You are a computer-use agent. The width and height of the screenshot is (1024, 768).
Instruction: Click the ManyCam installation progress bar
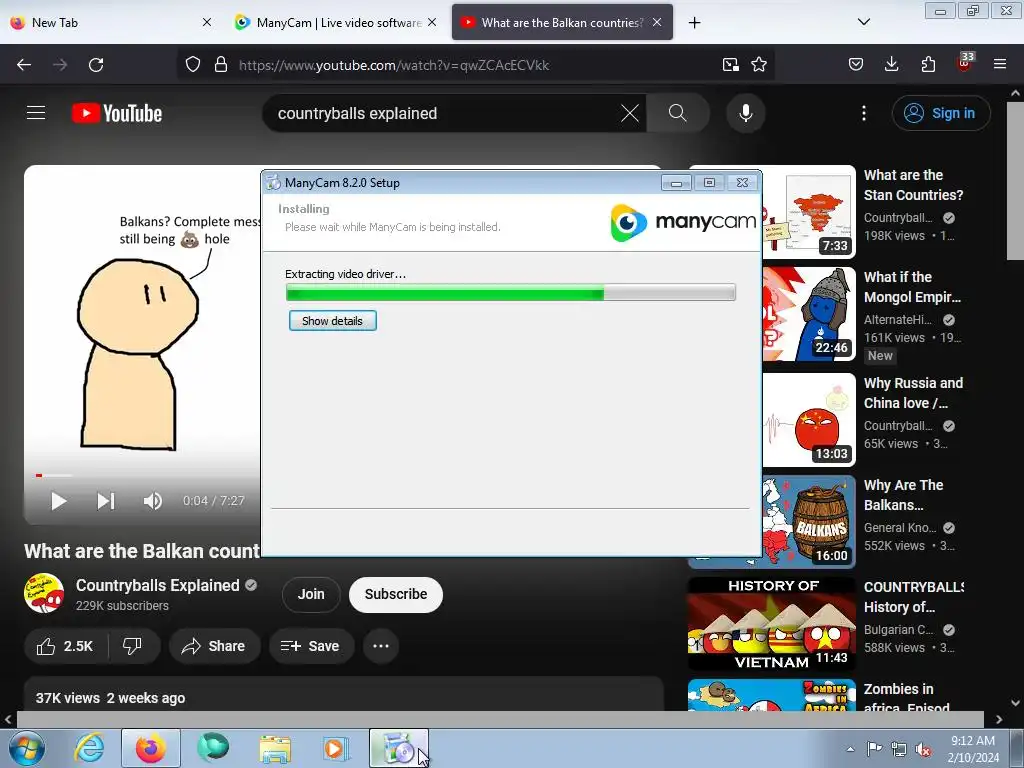click(511, 293)
